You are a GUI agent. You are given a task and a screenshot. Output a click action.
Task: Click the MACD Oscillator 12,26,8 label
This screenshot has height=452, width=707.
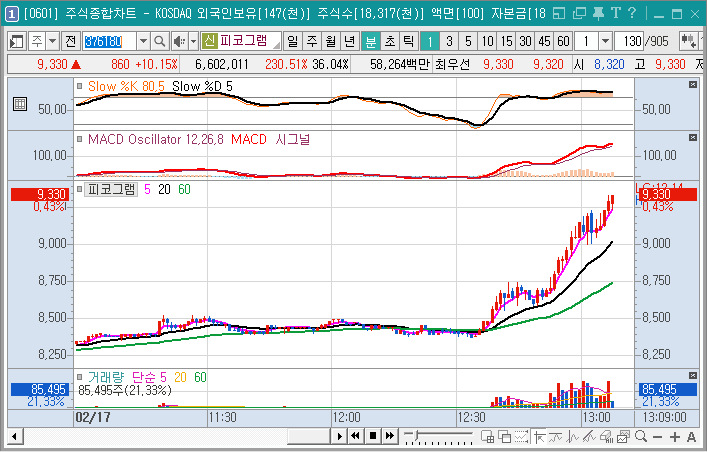tap(156, 139)
